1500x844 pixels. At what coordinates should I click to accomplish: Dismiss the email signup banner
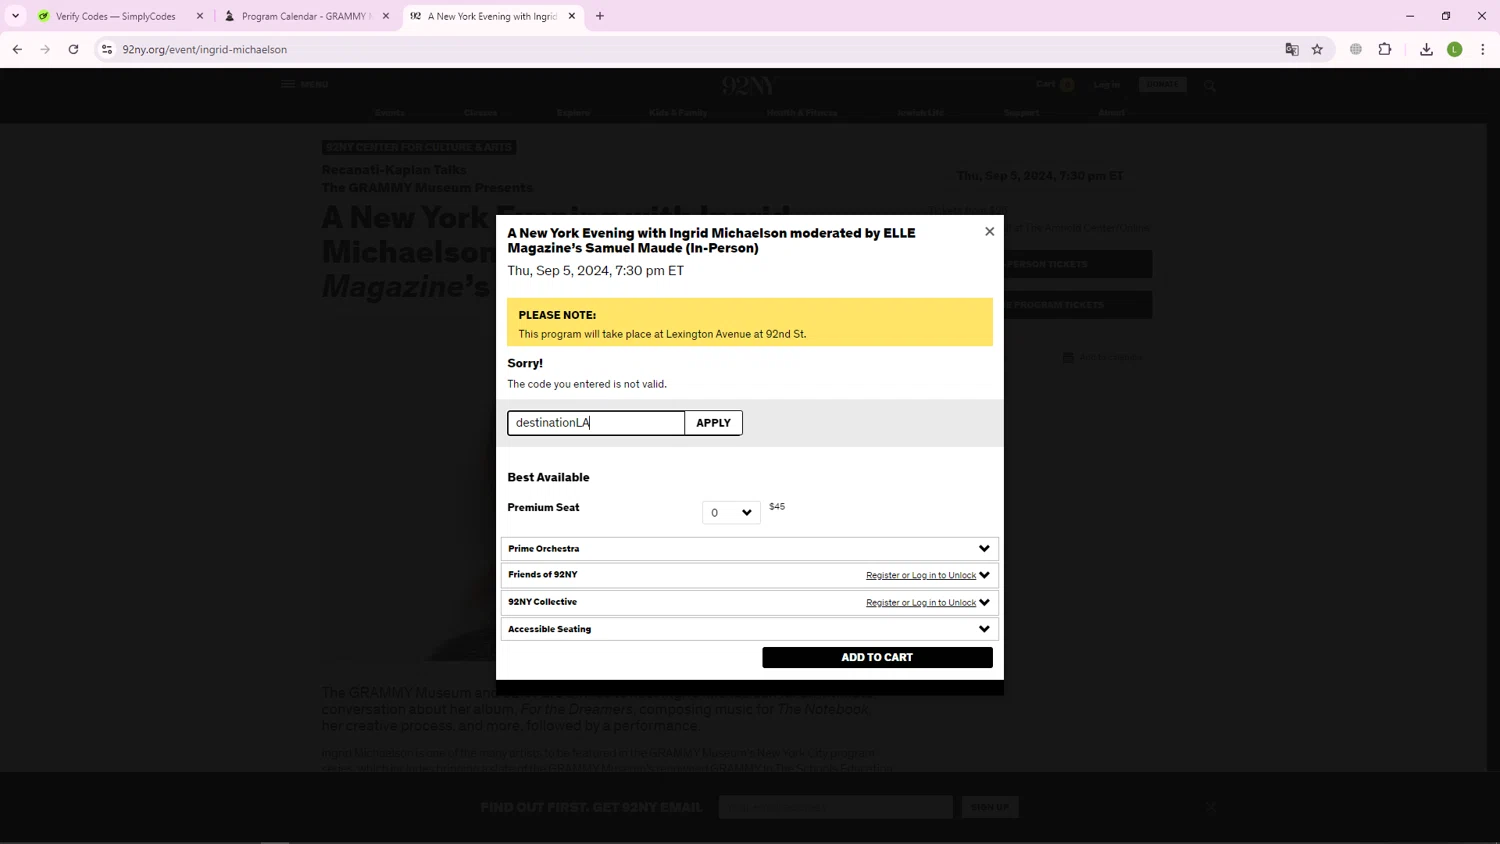1210,807
